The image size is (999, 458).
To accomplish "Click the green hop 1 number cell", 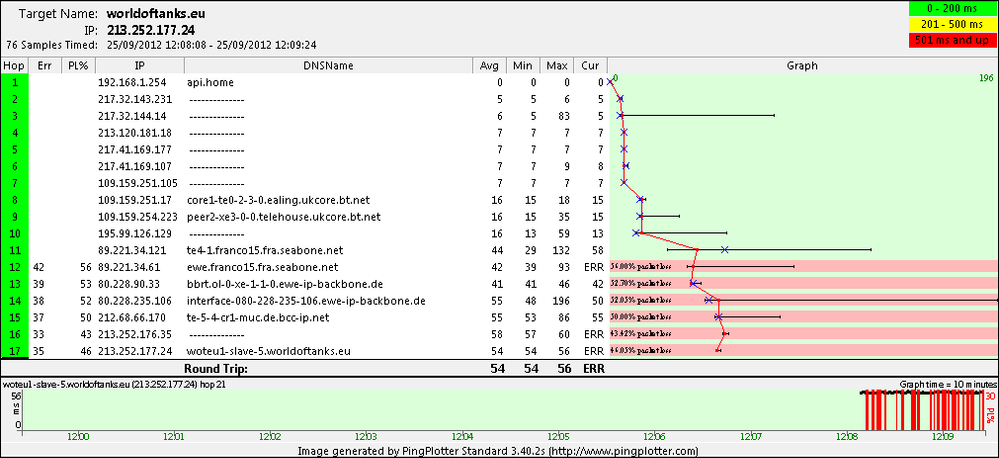I will 15,82.
